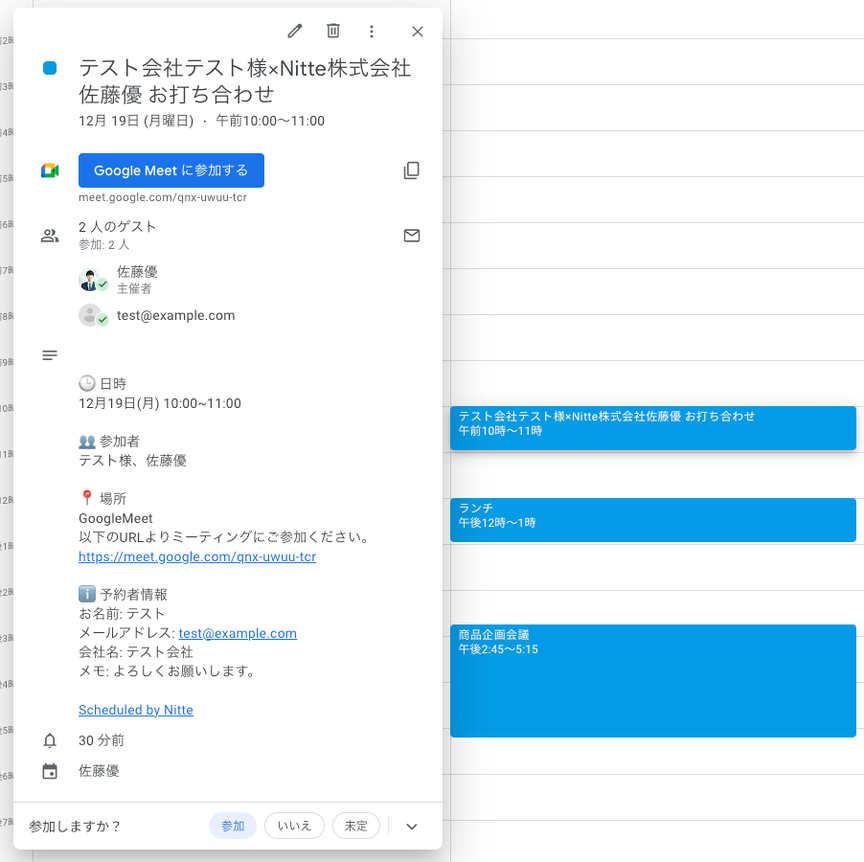Open the お打ち合わせ event block in calendar
Viewport: 864px width, 862px height.
point(653,428)
